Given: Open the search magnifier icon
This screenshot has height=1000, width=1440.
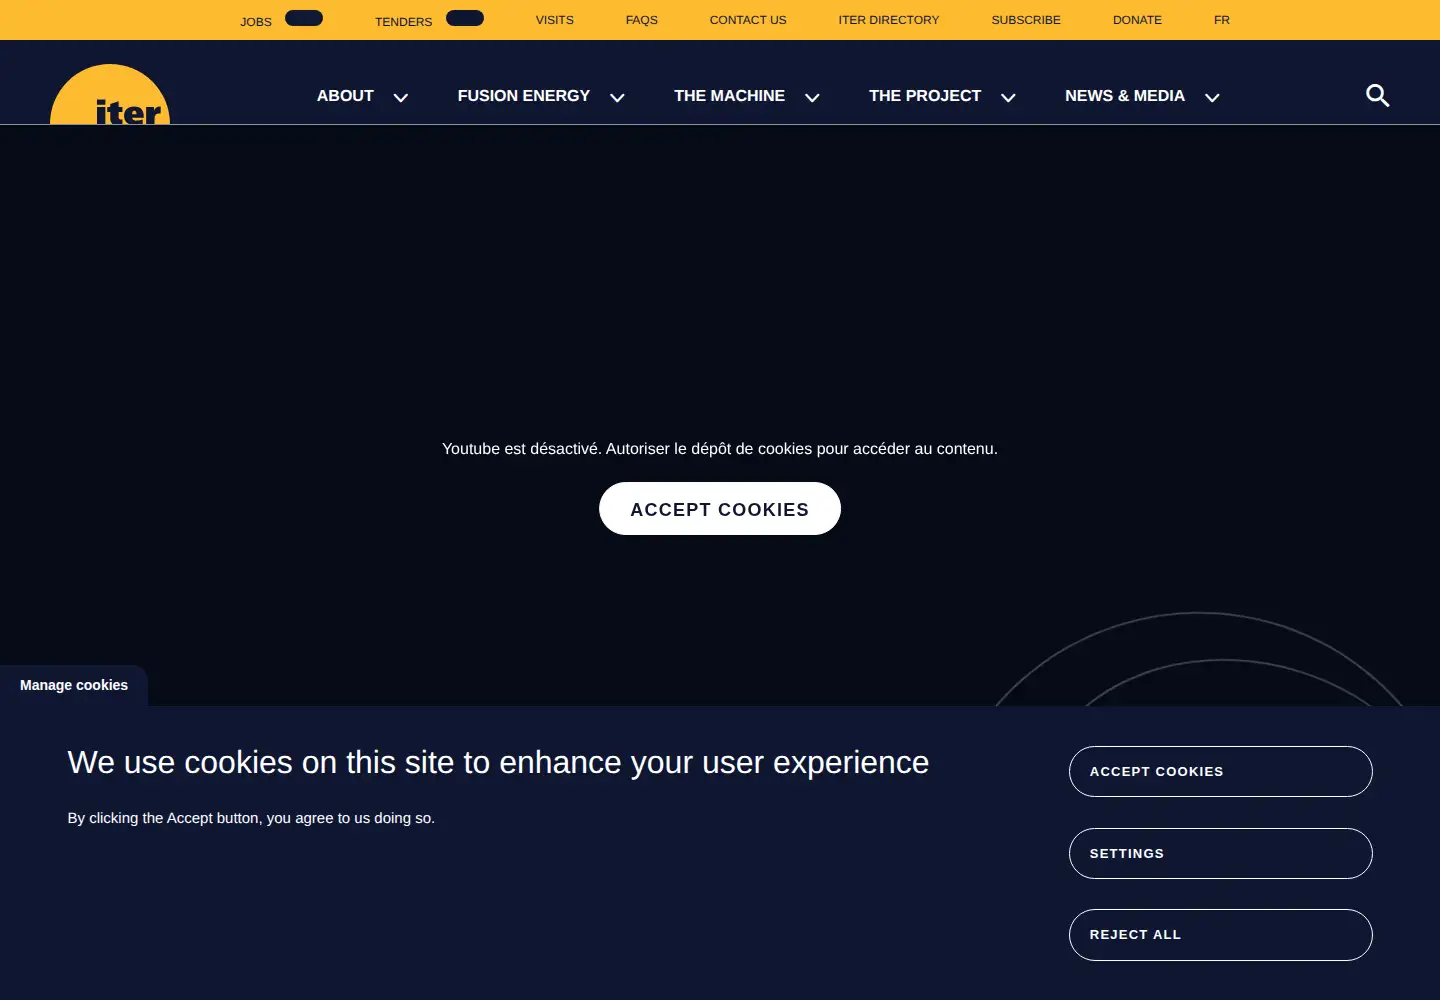Looking at the screenshot, I should point(1378,96).
